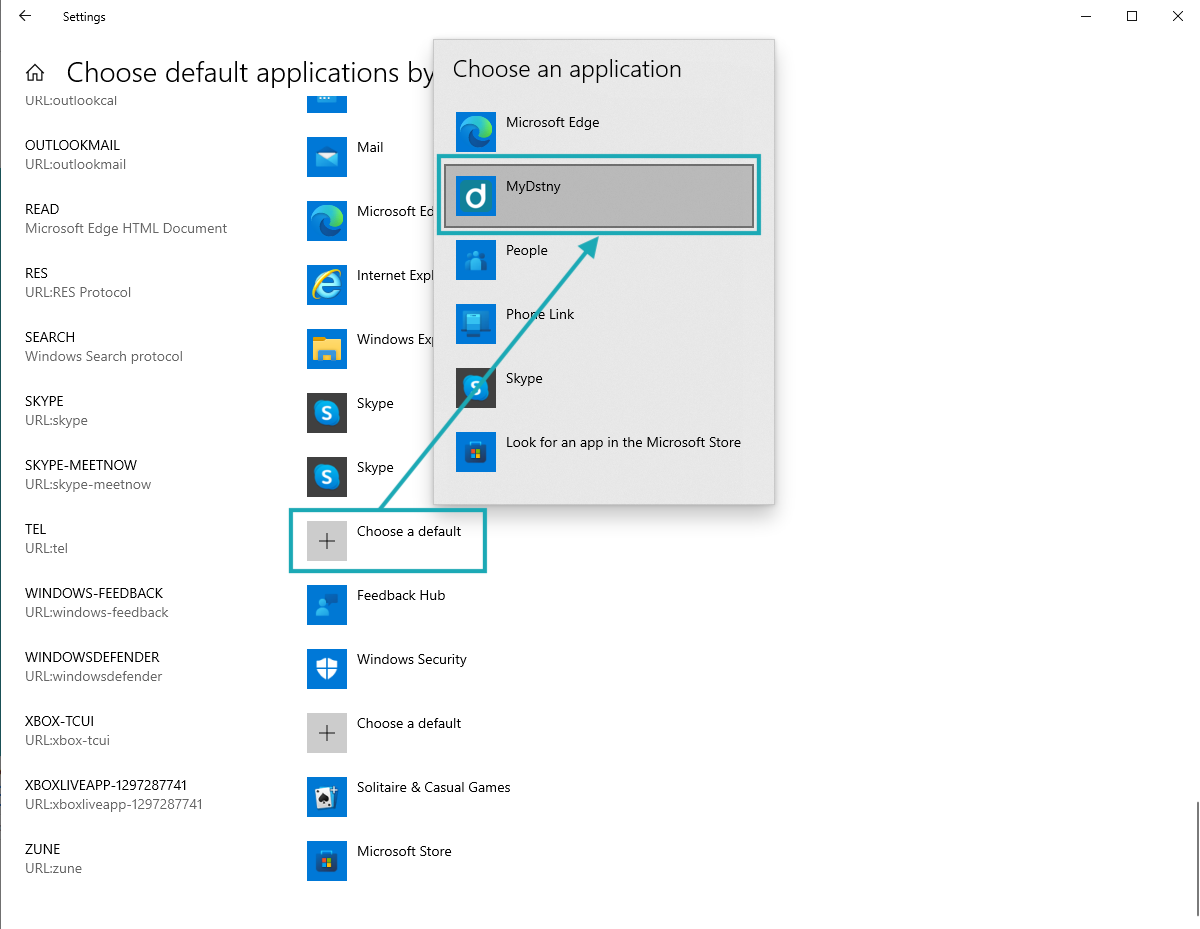Click the XBOXLIVEAPP-1297287741 protocol label
Screen dimensions: 1200x929
(x=106, y=785)
